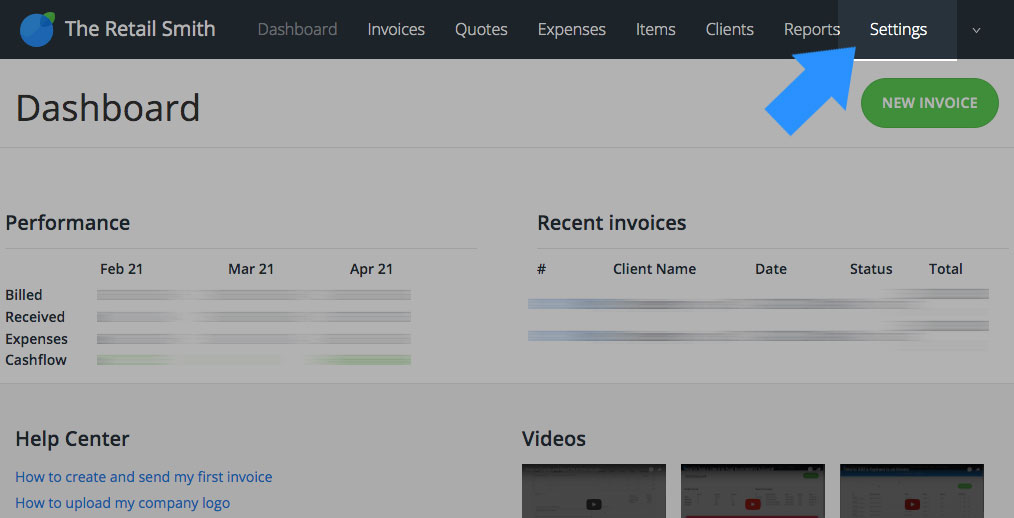Screen dimensions: 1014x518
Task: Open the Invoices menu item
Action: pyautogui.click(x=396, y=29)
